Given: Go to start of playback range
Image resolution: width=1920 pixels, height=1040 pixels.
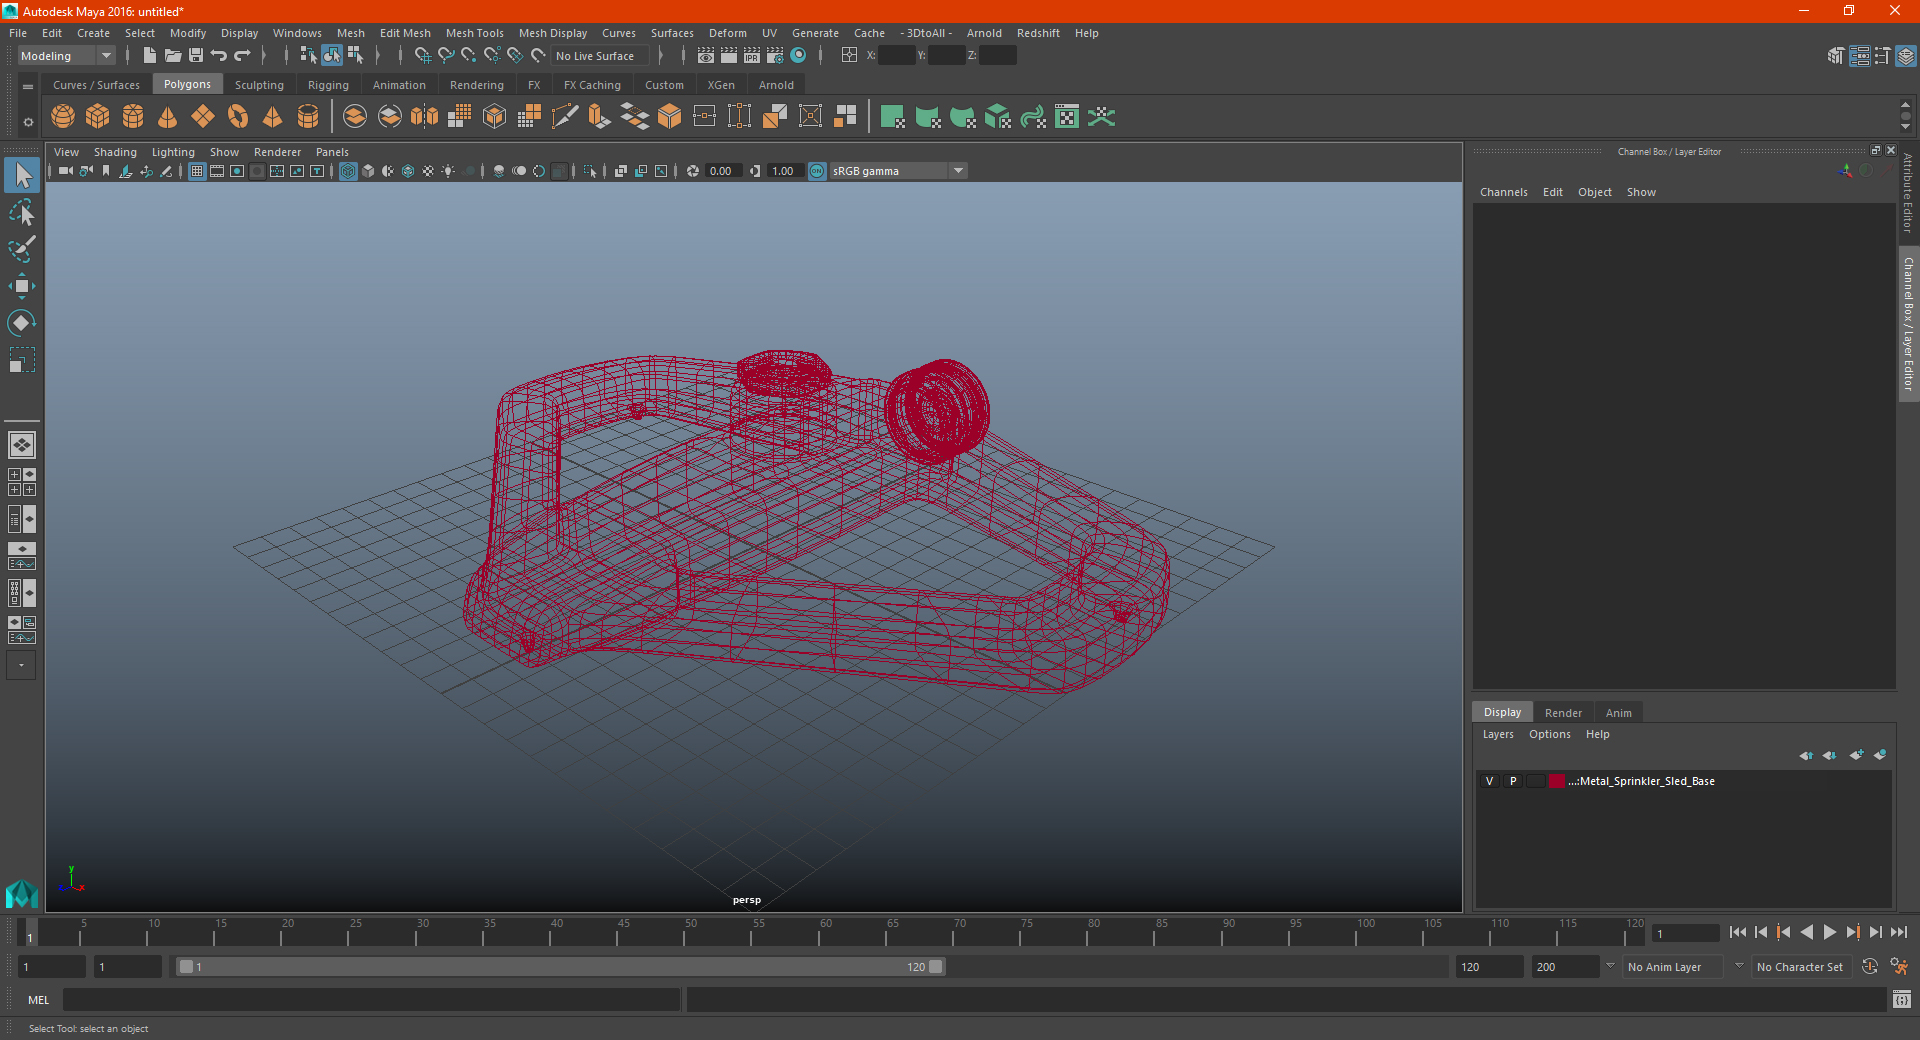Looking at the screenshot, I should 1738,932.
